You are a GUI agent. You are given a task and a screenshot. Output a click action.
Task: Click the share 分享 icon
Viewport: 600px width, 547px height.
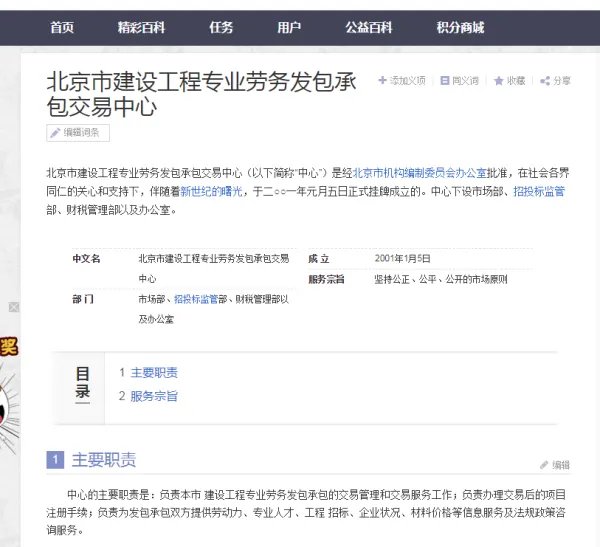(545, 81)
